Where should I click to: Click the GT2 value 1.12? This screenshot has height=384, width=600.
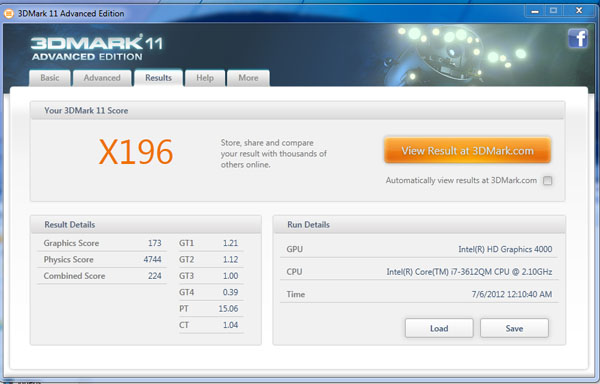[x=230, y=260]
